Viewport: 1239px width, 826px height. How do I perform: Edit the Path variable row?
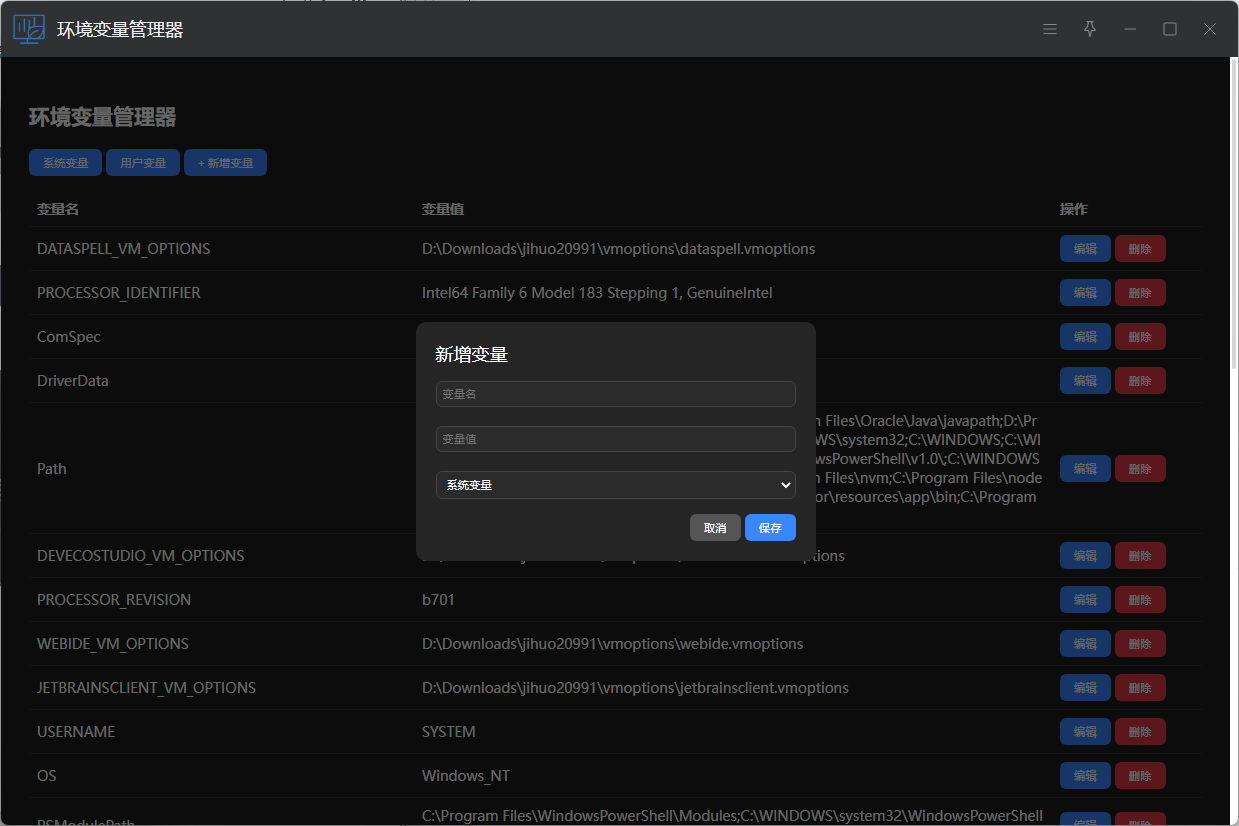[x=1085, y=469]
